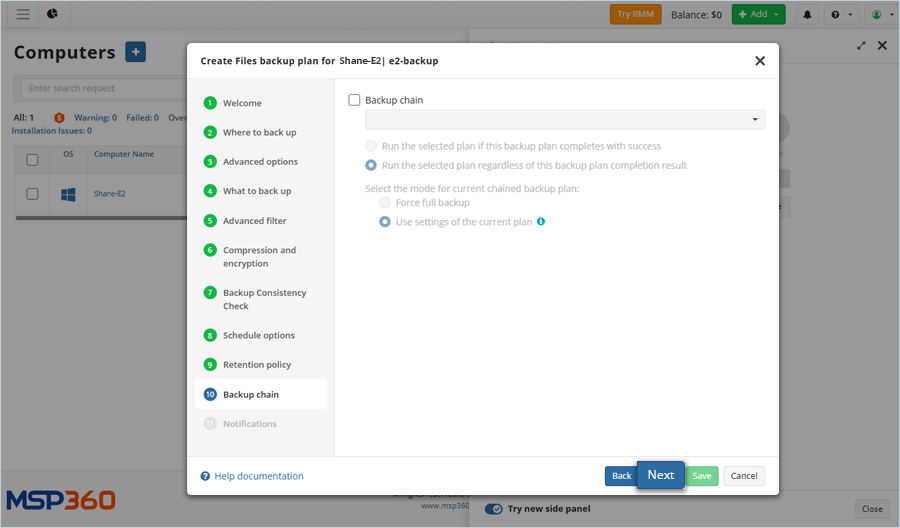Click the Next button
The height and width of the screenshot is (528, 900).
[x=660, y=475]
